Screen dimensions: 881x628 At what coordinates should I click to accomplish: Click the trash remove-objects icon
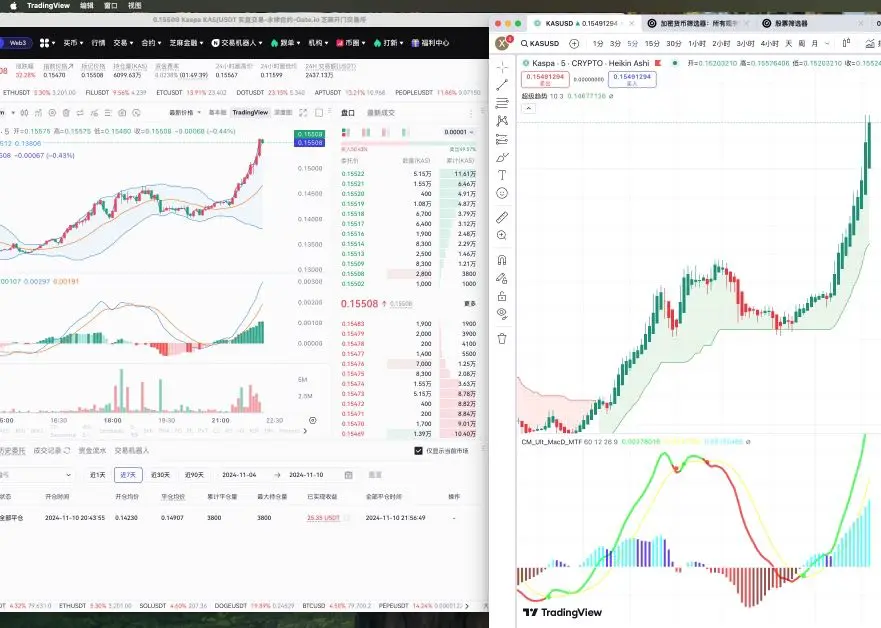point(502,339)
